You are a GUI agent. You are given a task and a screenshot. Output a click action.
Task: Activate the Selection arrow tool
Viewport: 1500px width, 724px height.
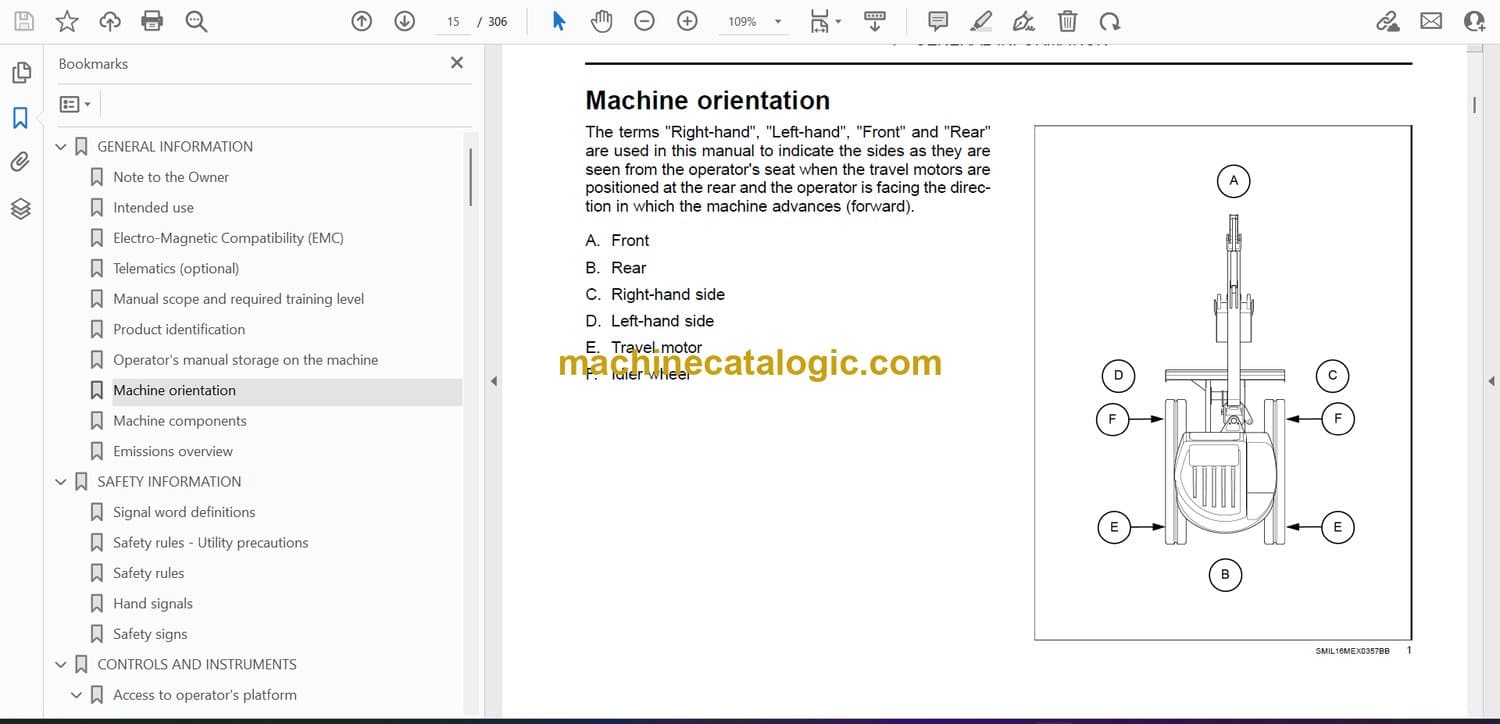click(x=559, y=21)
